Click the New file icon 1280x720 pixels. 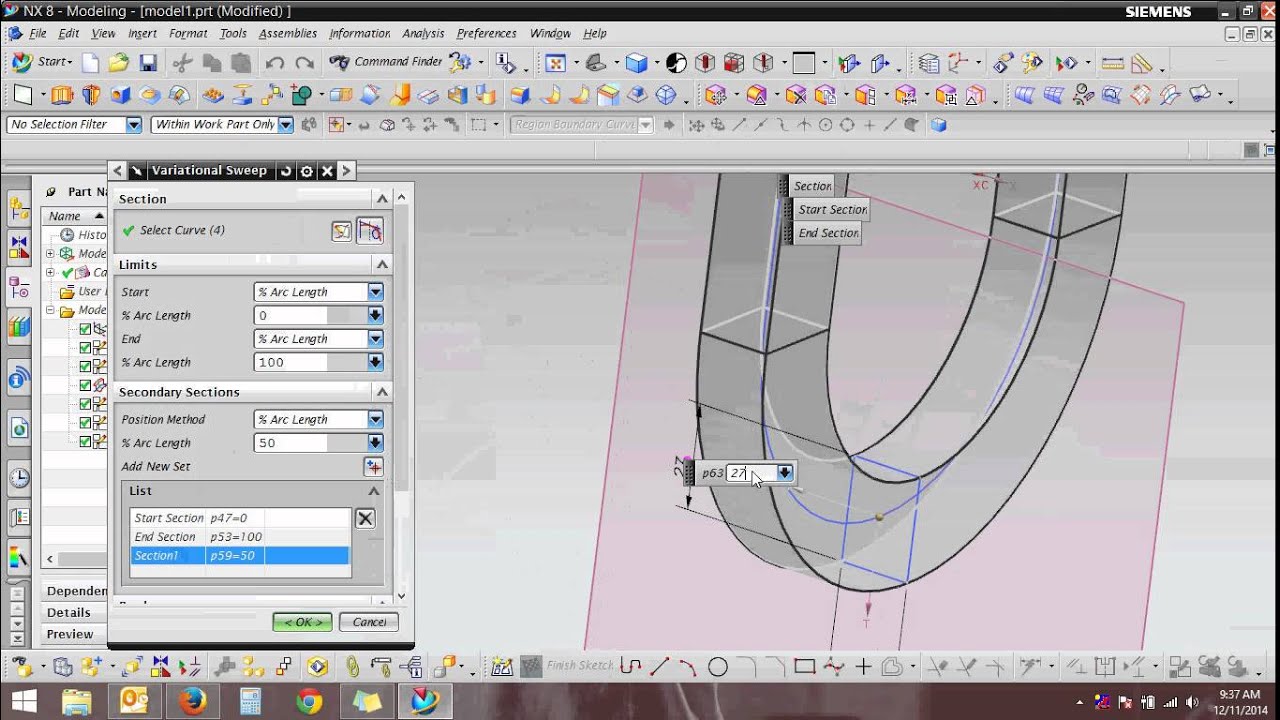point(90,63)
